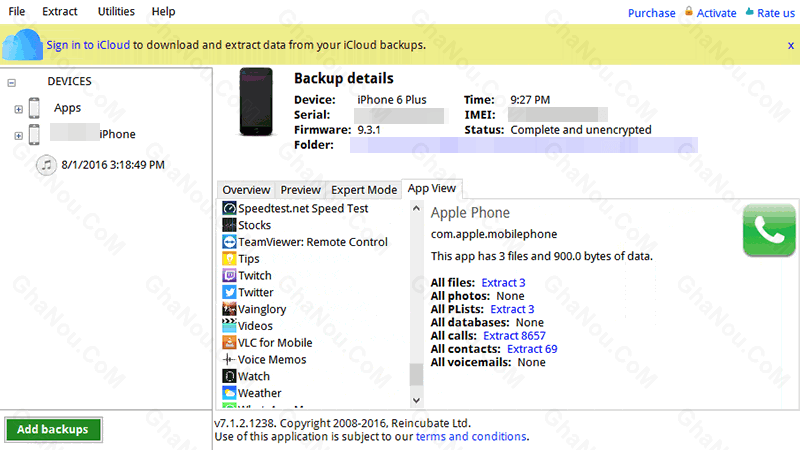
Task: Click Extract 8657 for All calls
Action: [x=514, y=336]
